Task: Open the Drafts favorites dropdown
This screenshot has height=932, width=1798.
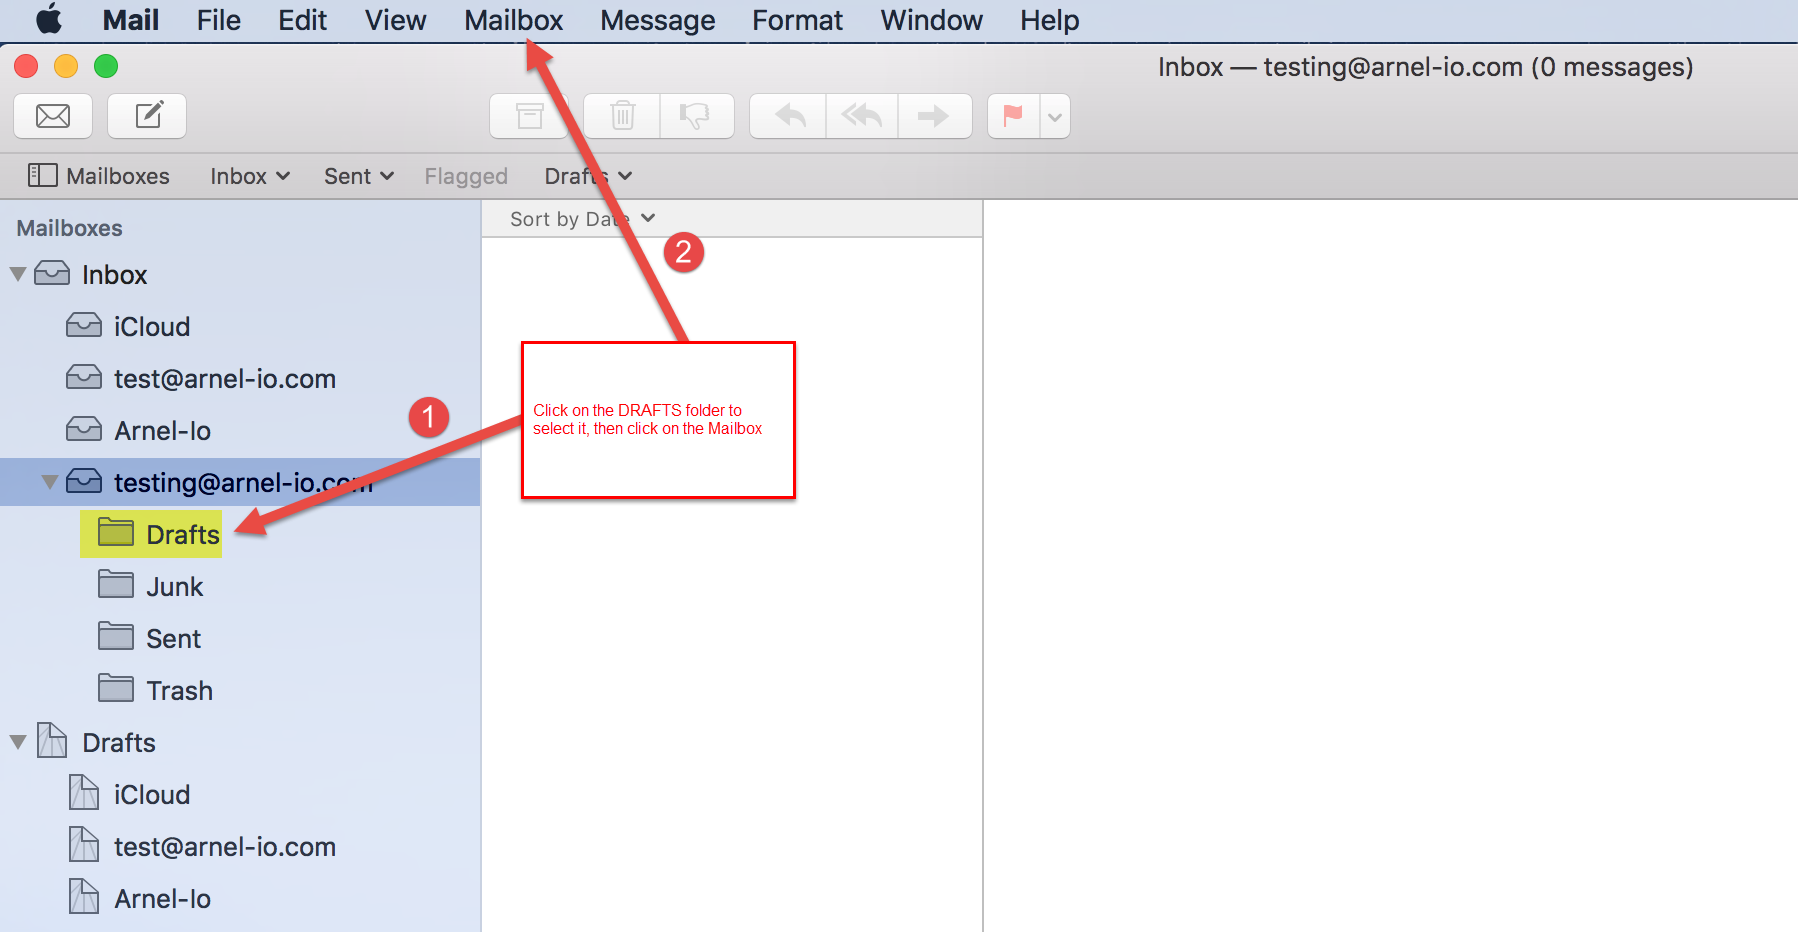Action: coord(589,176)
